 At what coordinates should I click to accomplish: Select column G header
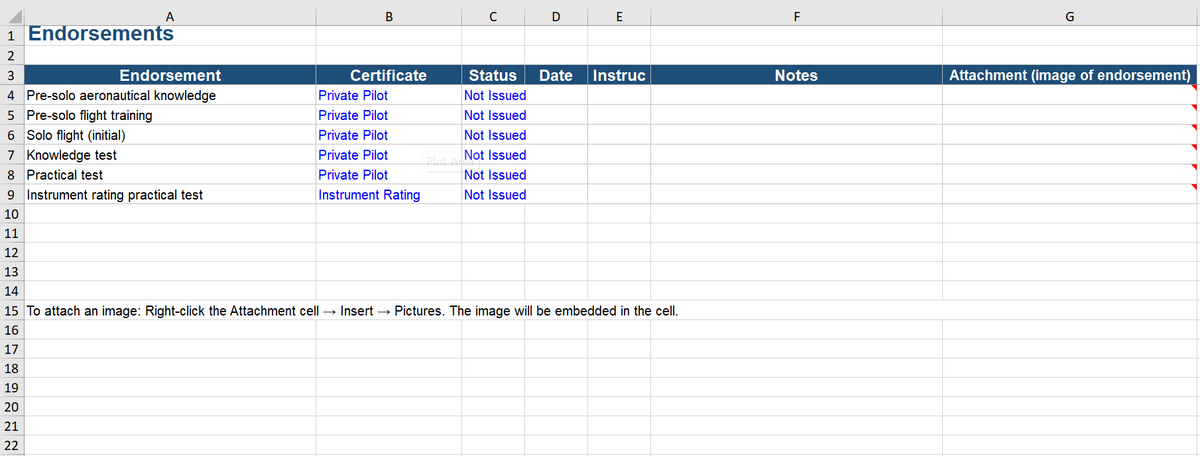(x=1070, y=15)
